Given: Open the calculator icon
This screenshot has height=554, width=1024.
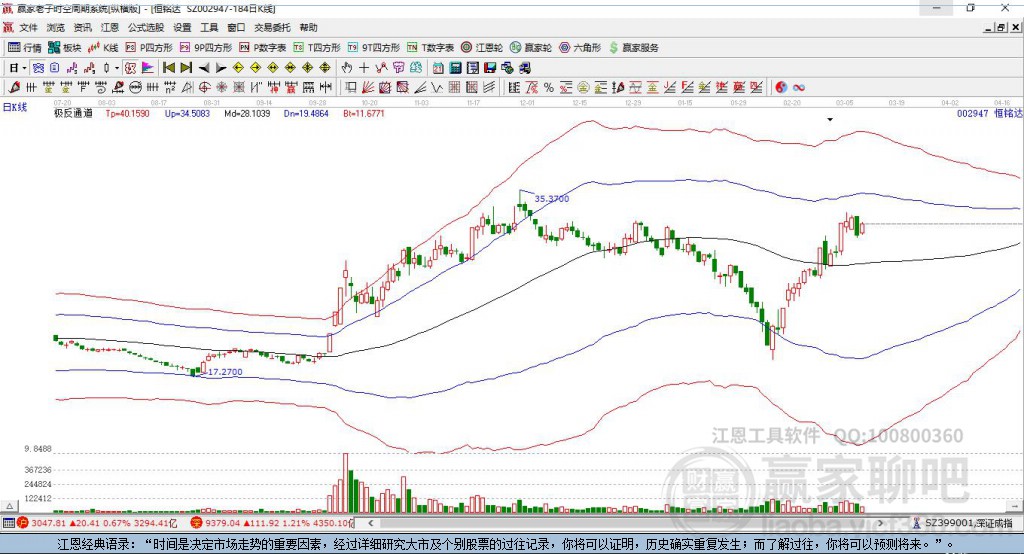Looking at the screenshot, I should (x=456, y=68).
